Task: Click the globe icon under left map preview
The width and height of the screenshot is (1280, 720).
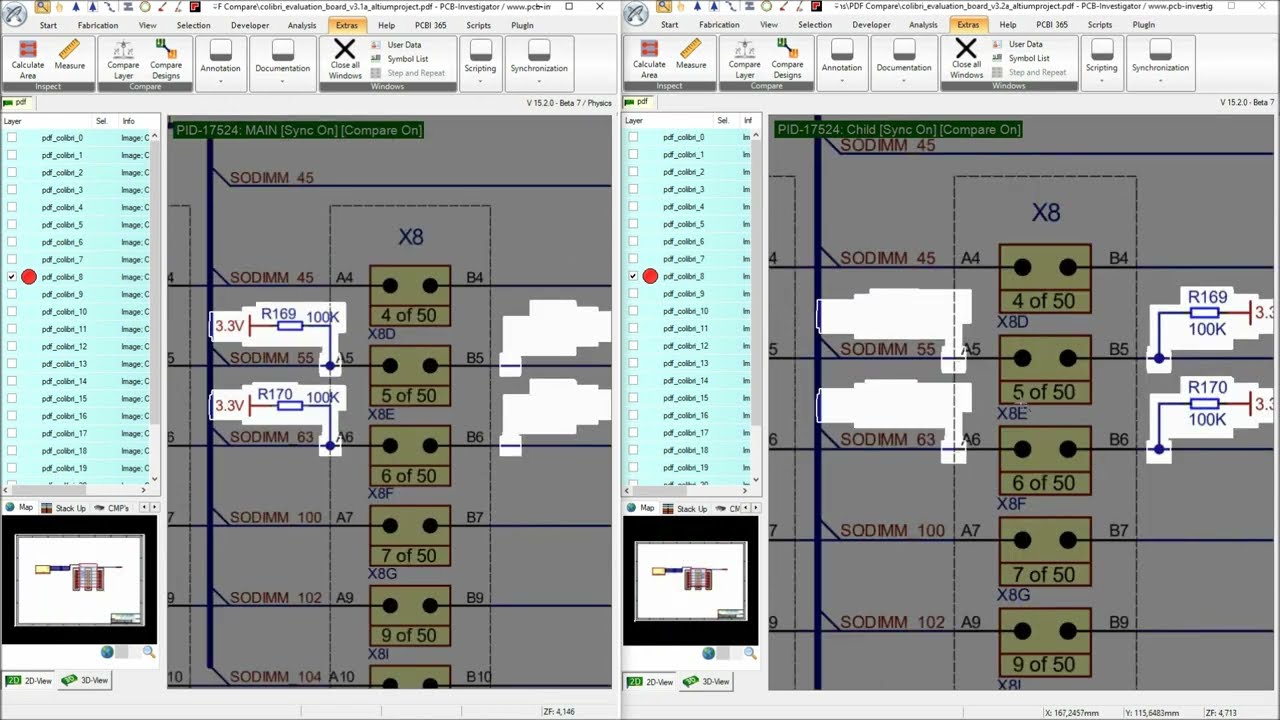Action: click(107, 652)
